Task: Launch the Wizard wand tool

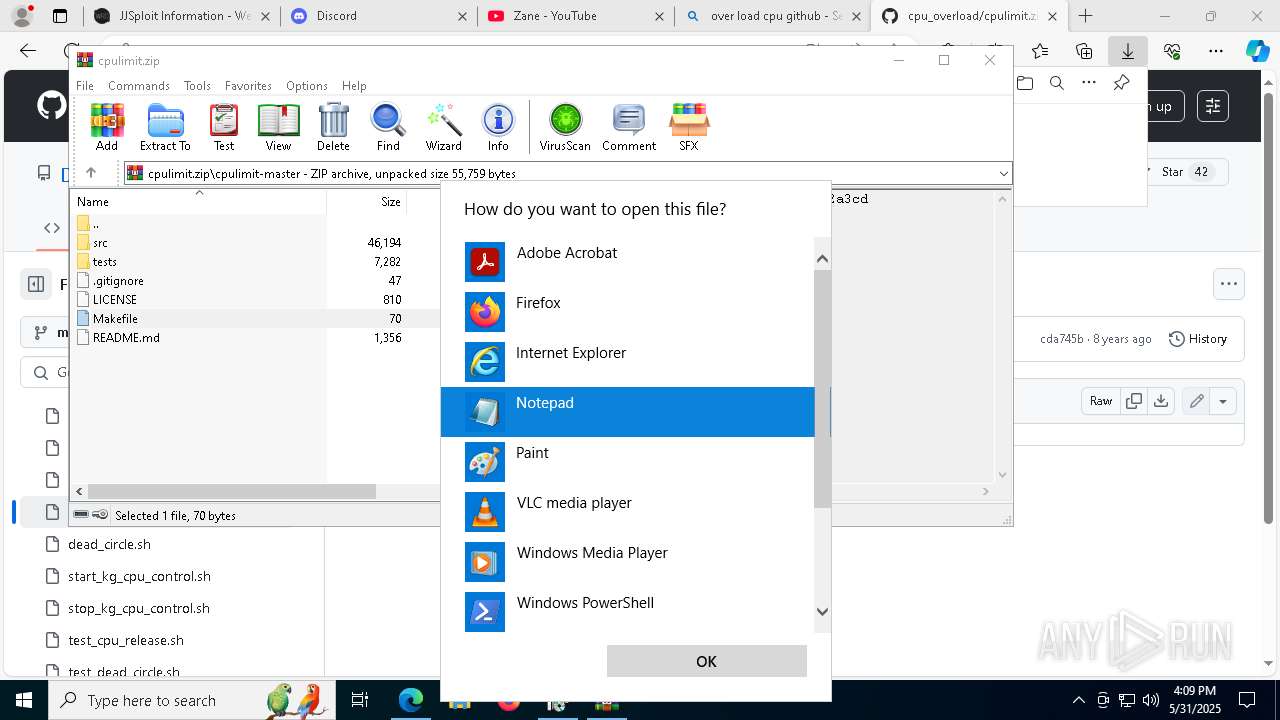Action: [x=443, y=127]
